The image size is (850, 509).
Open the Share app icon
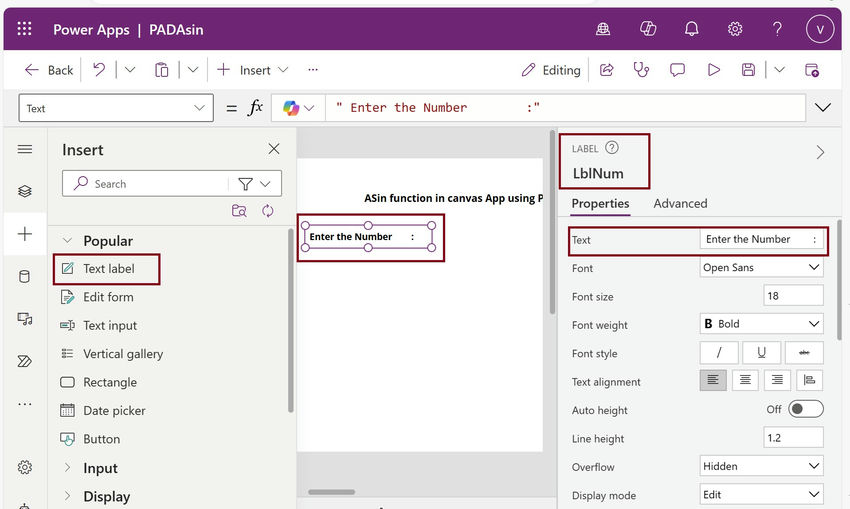pos(606,70)
